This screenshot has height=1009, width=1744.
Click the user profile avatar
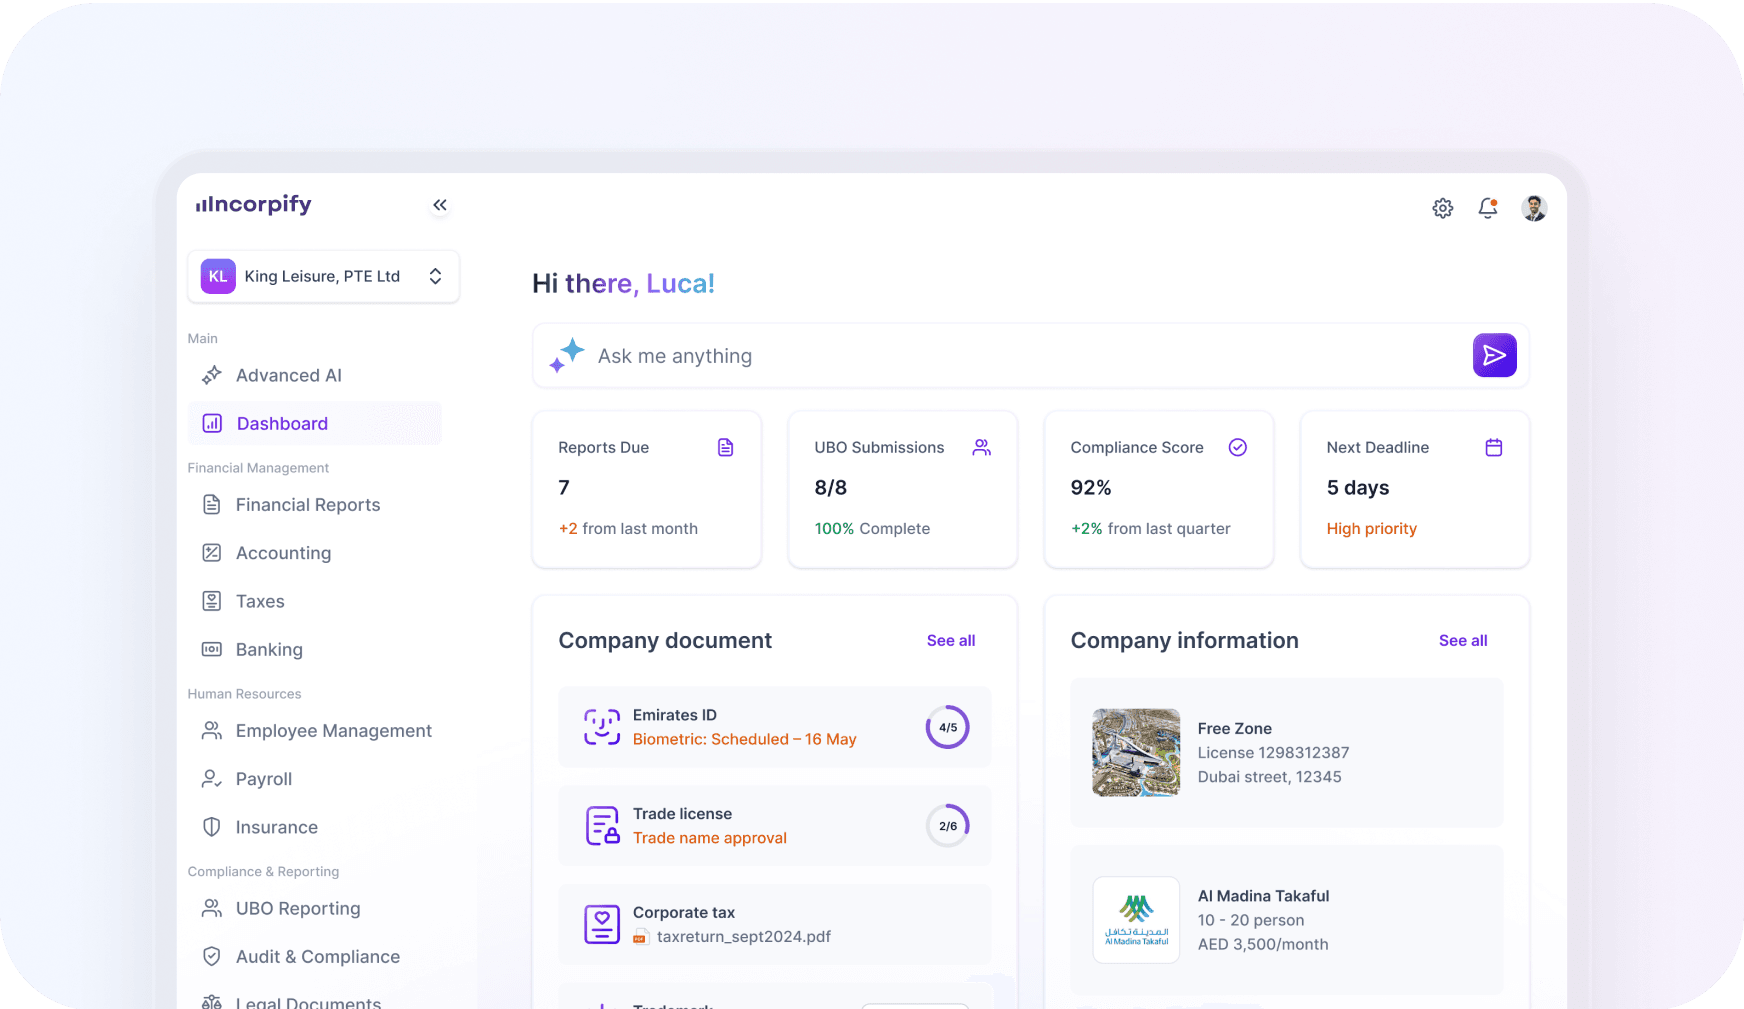tap(1534, 208)
